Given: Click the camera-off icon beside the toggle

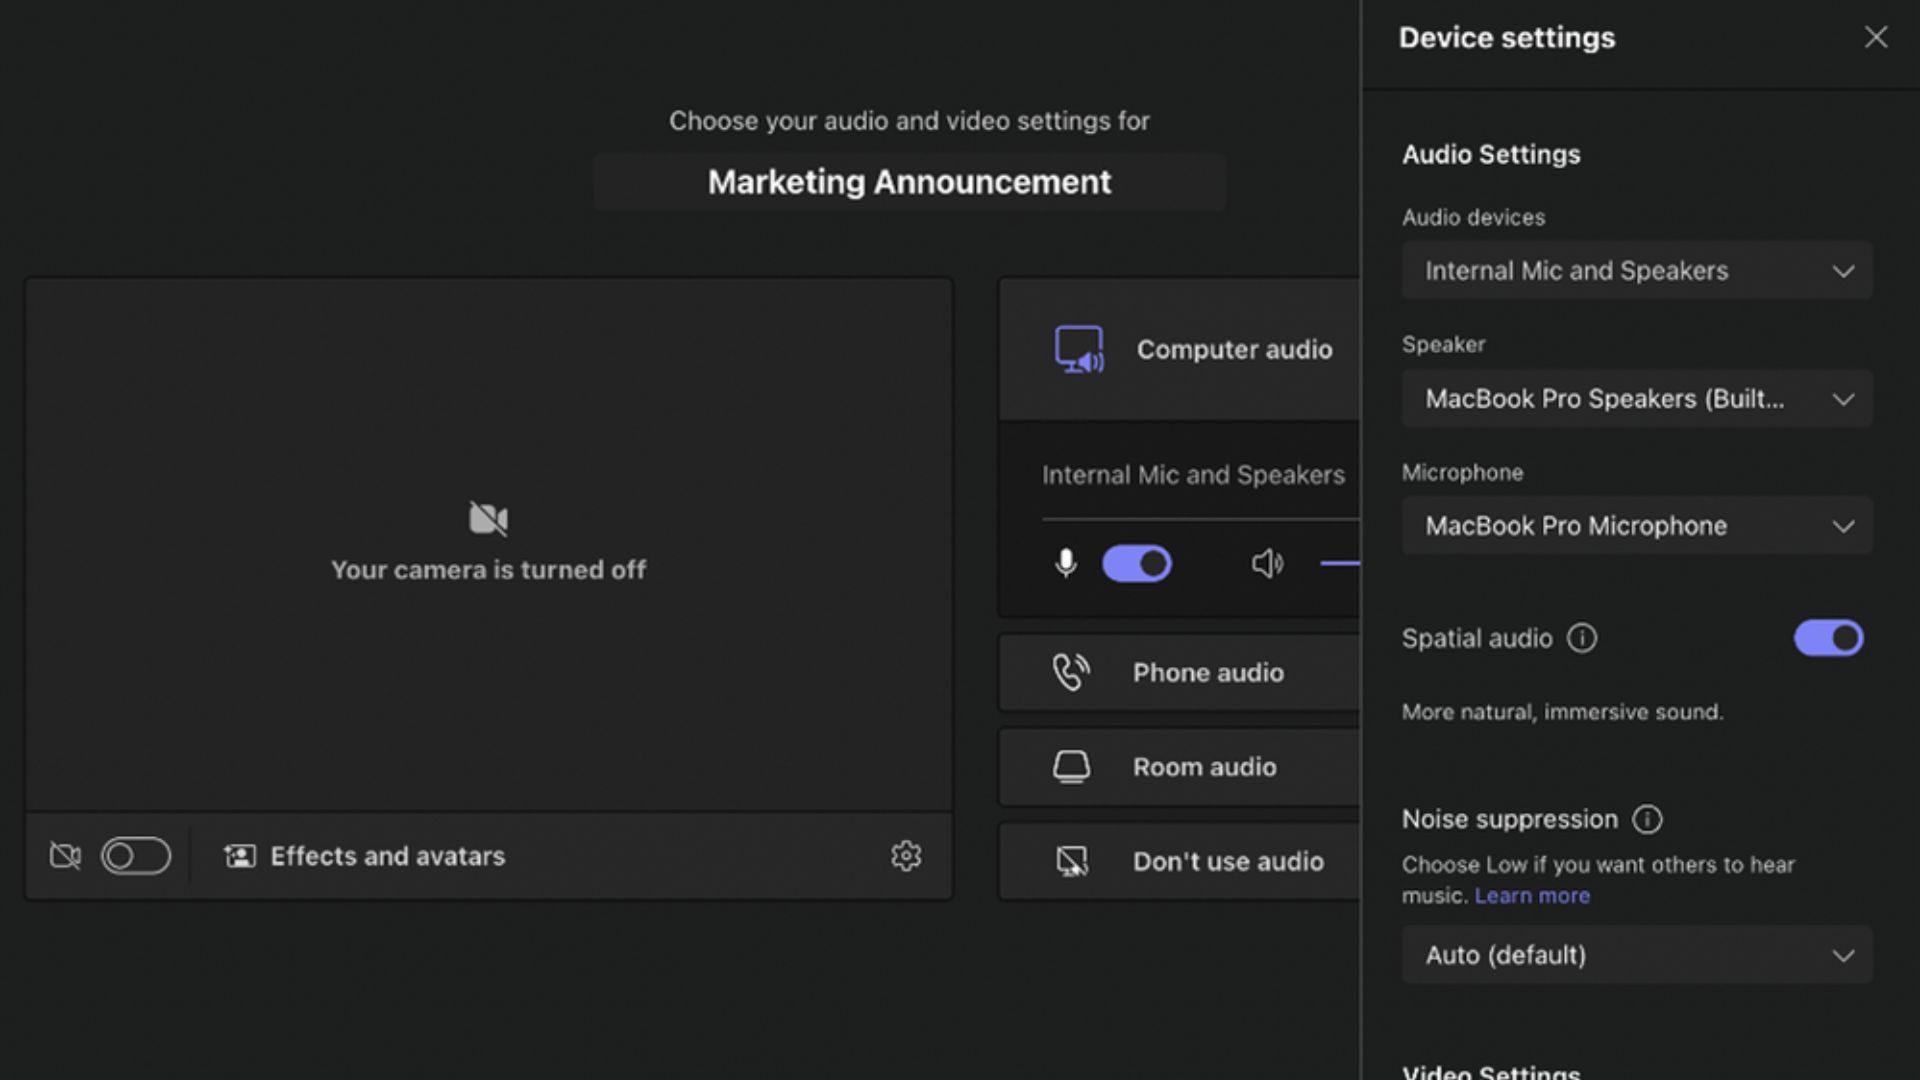Looking at the screenshot, I should click(x=65, y=856).
